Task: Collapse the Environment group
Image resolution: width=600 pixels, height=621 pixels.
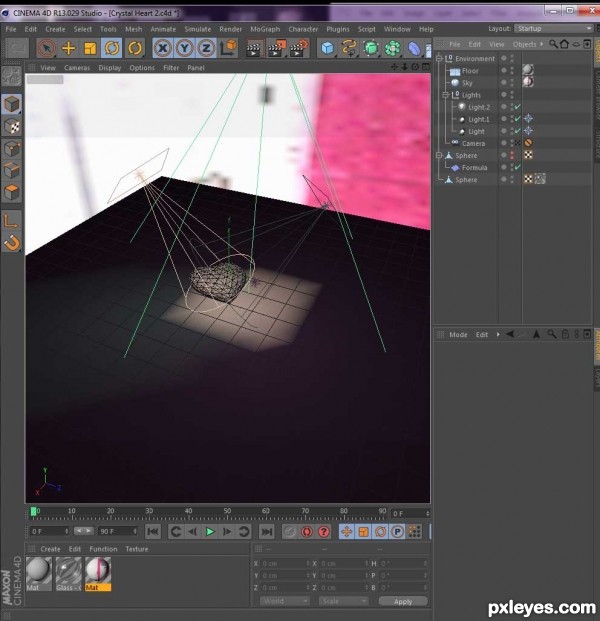Action: 439,58
